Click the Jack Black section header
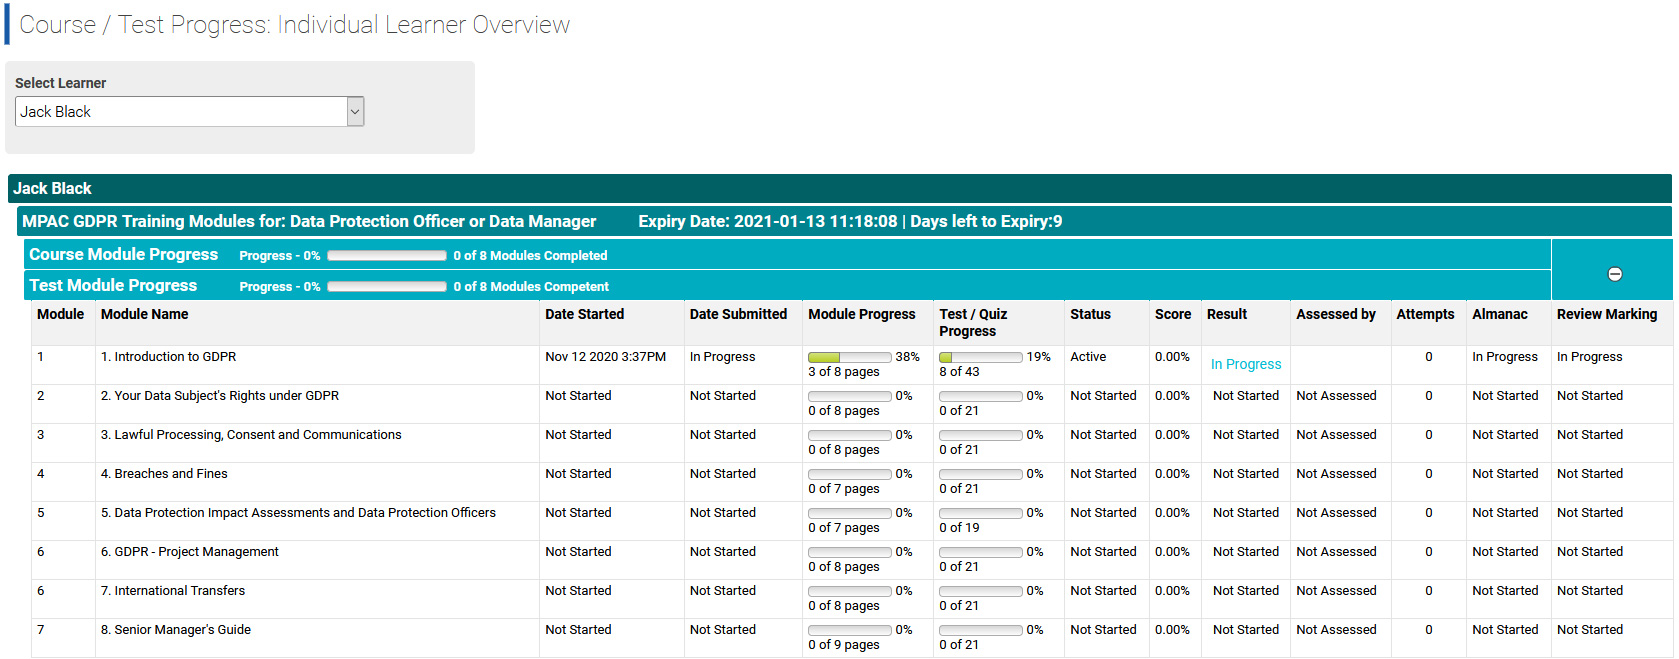 click(52, 188)
